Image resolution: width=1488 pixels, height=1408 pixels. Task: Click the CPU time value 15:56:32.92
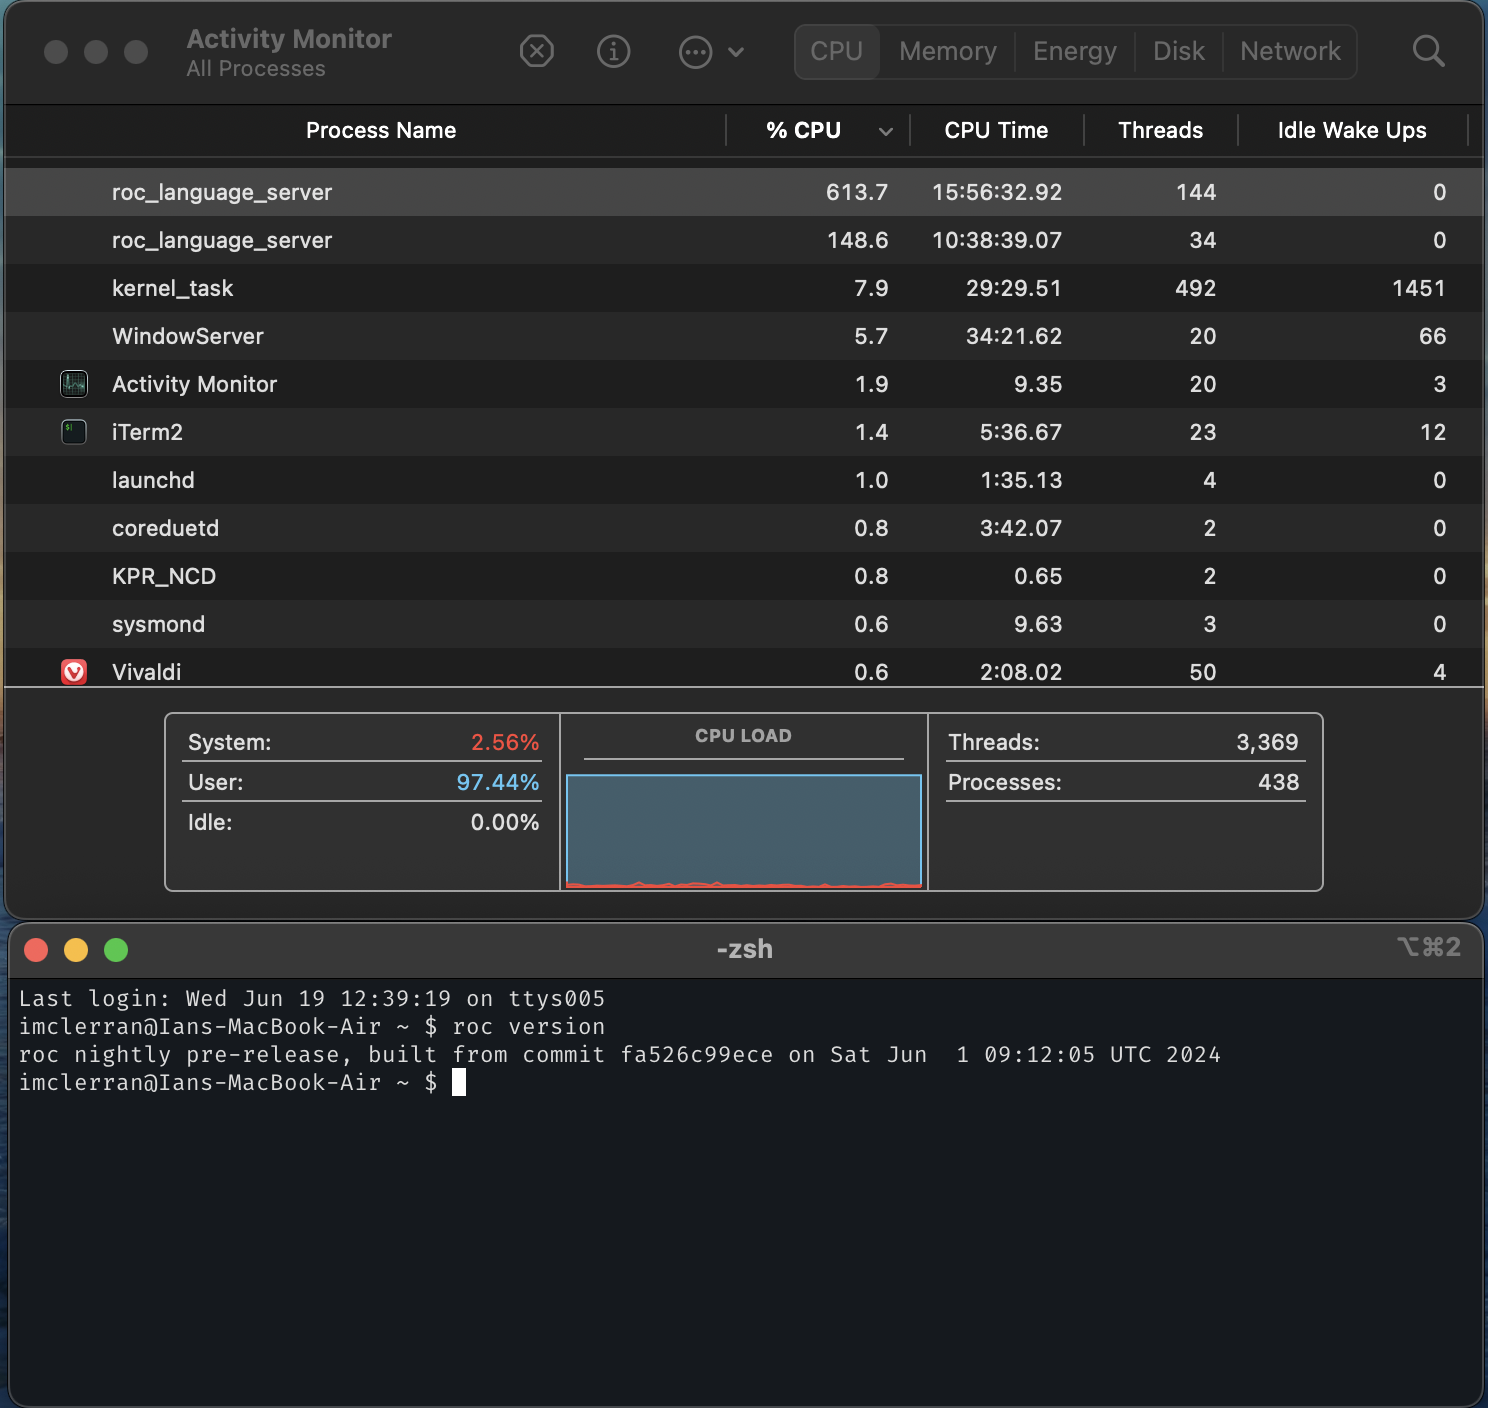(x=997, y=192)
